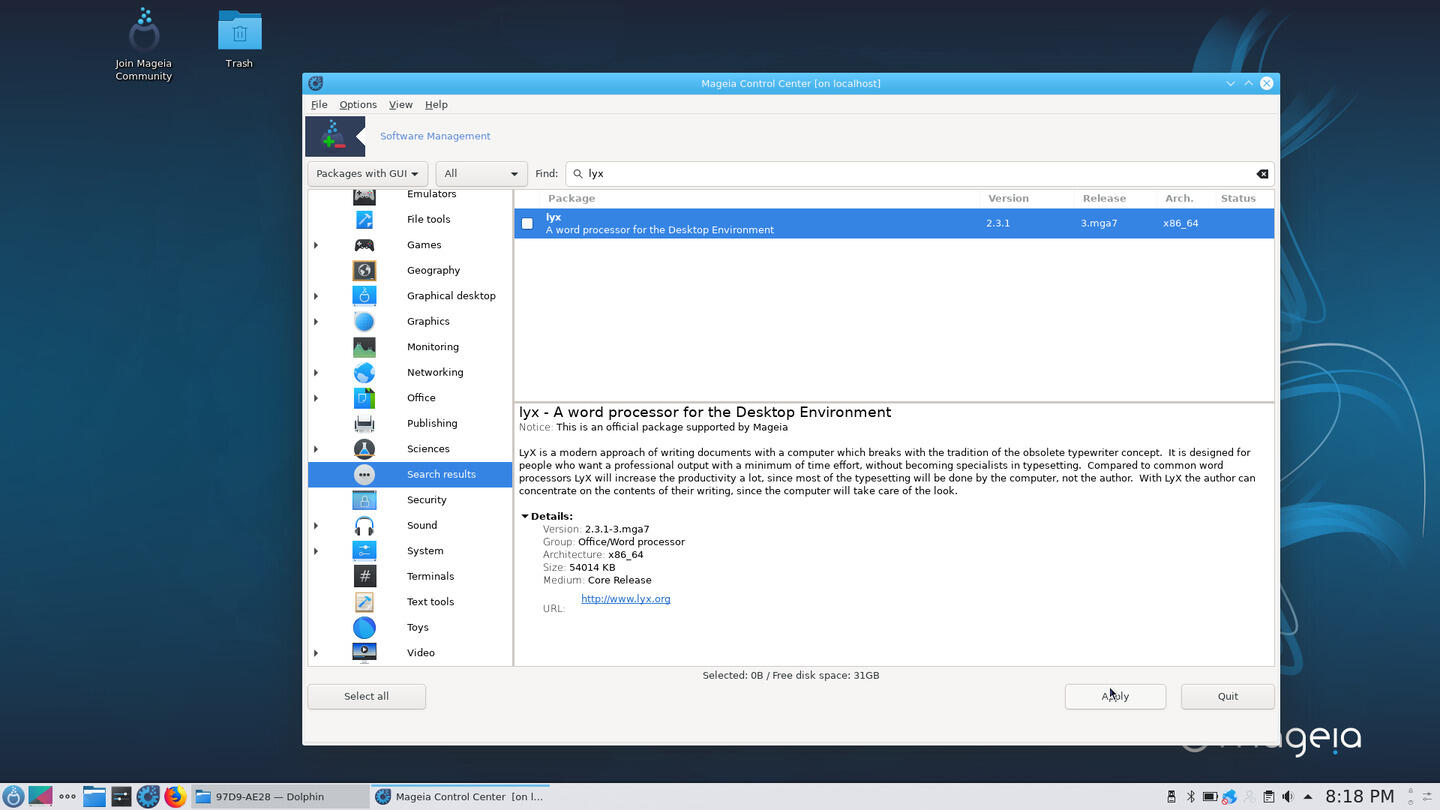The image size is (1440, 810).
Task: Show hidden system tray icons arrow
Action: pos(1307,797)
